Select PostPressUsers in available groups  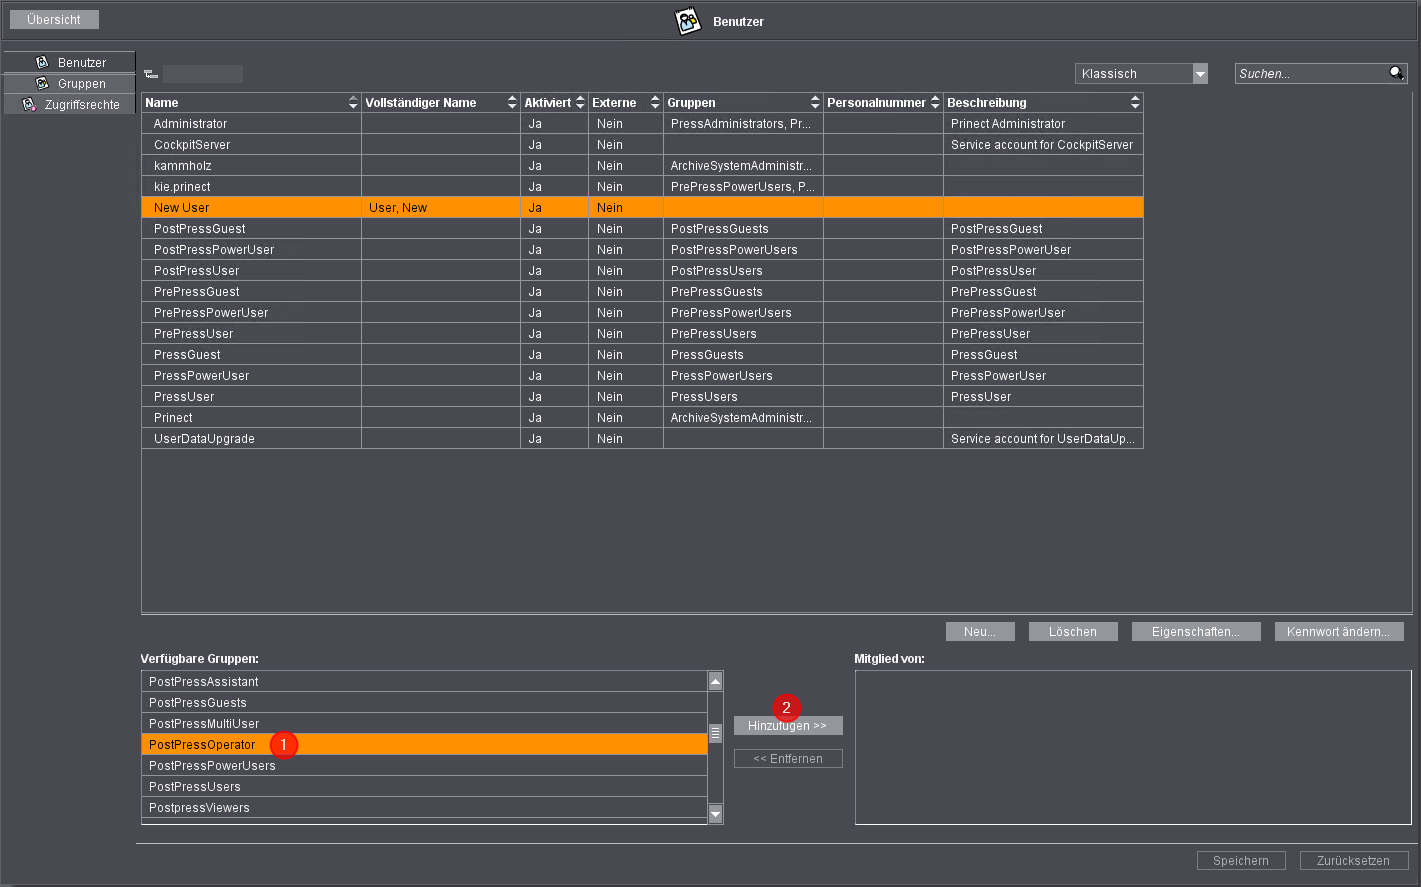tap(424, 787)
